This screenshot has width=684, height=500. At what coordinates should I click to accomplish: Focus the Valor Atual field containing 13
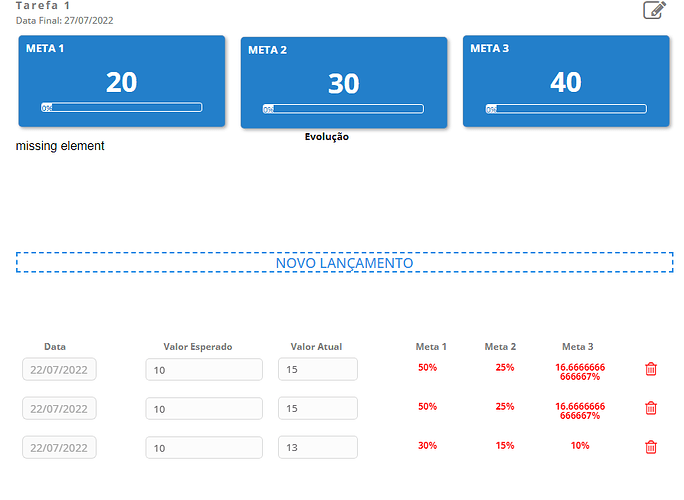[318, 447]
